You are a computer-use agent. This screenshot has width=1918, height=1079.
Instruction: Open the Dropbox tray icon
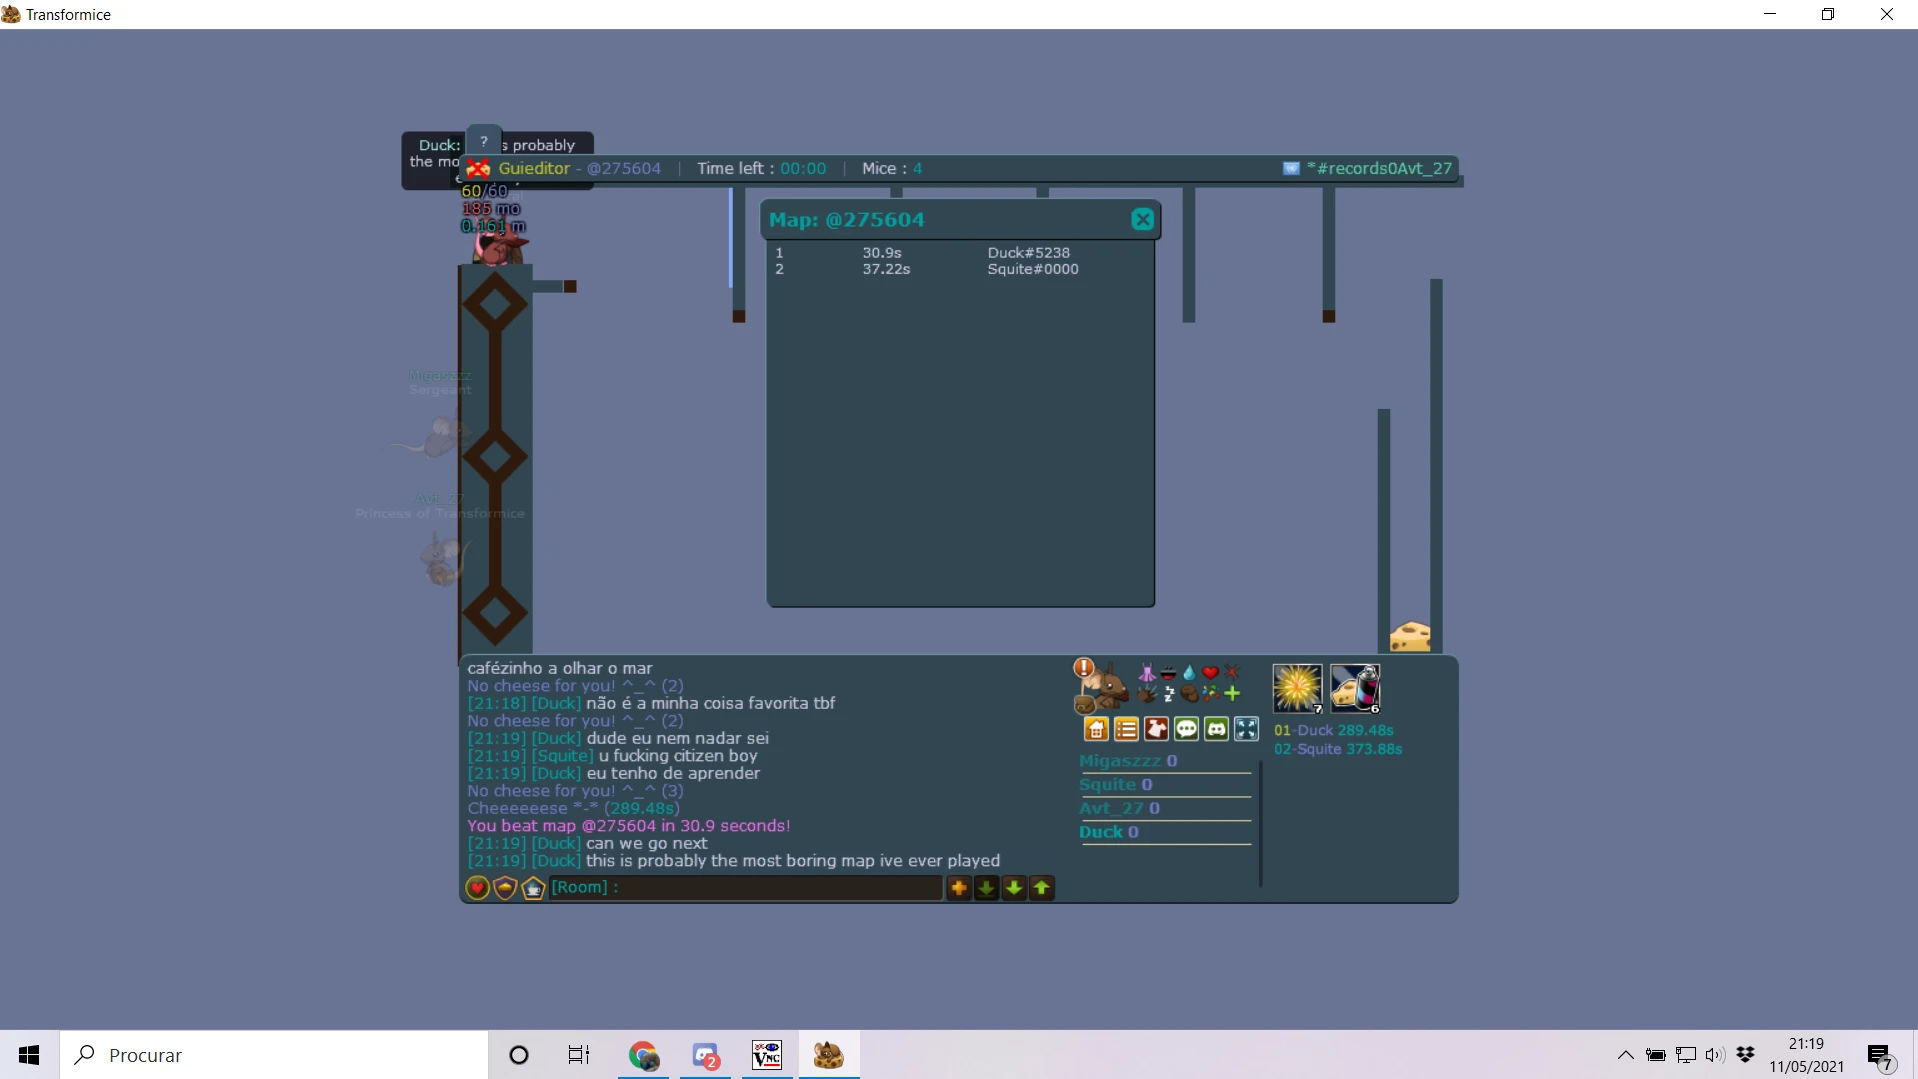click(1746, 1054)
